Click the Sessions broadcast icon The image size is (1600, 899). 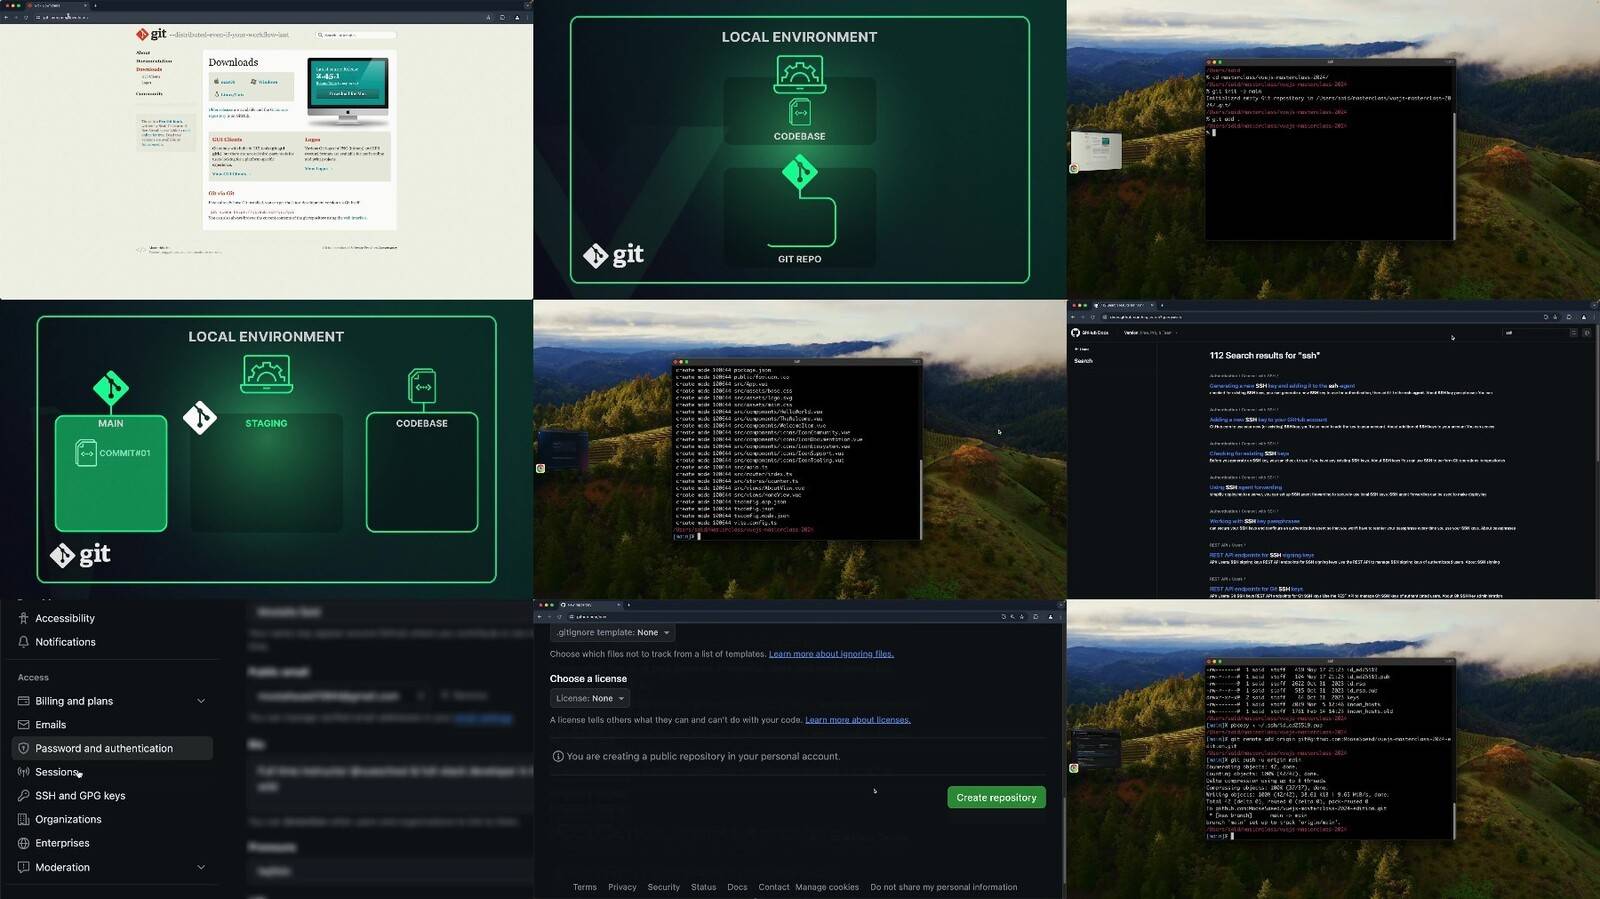point(23,772)
